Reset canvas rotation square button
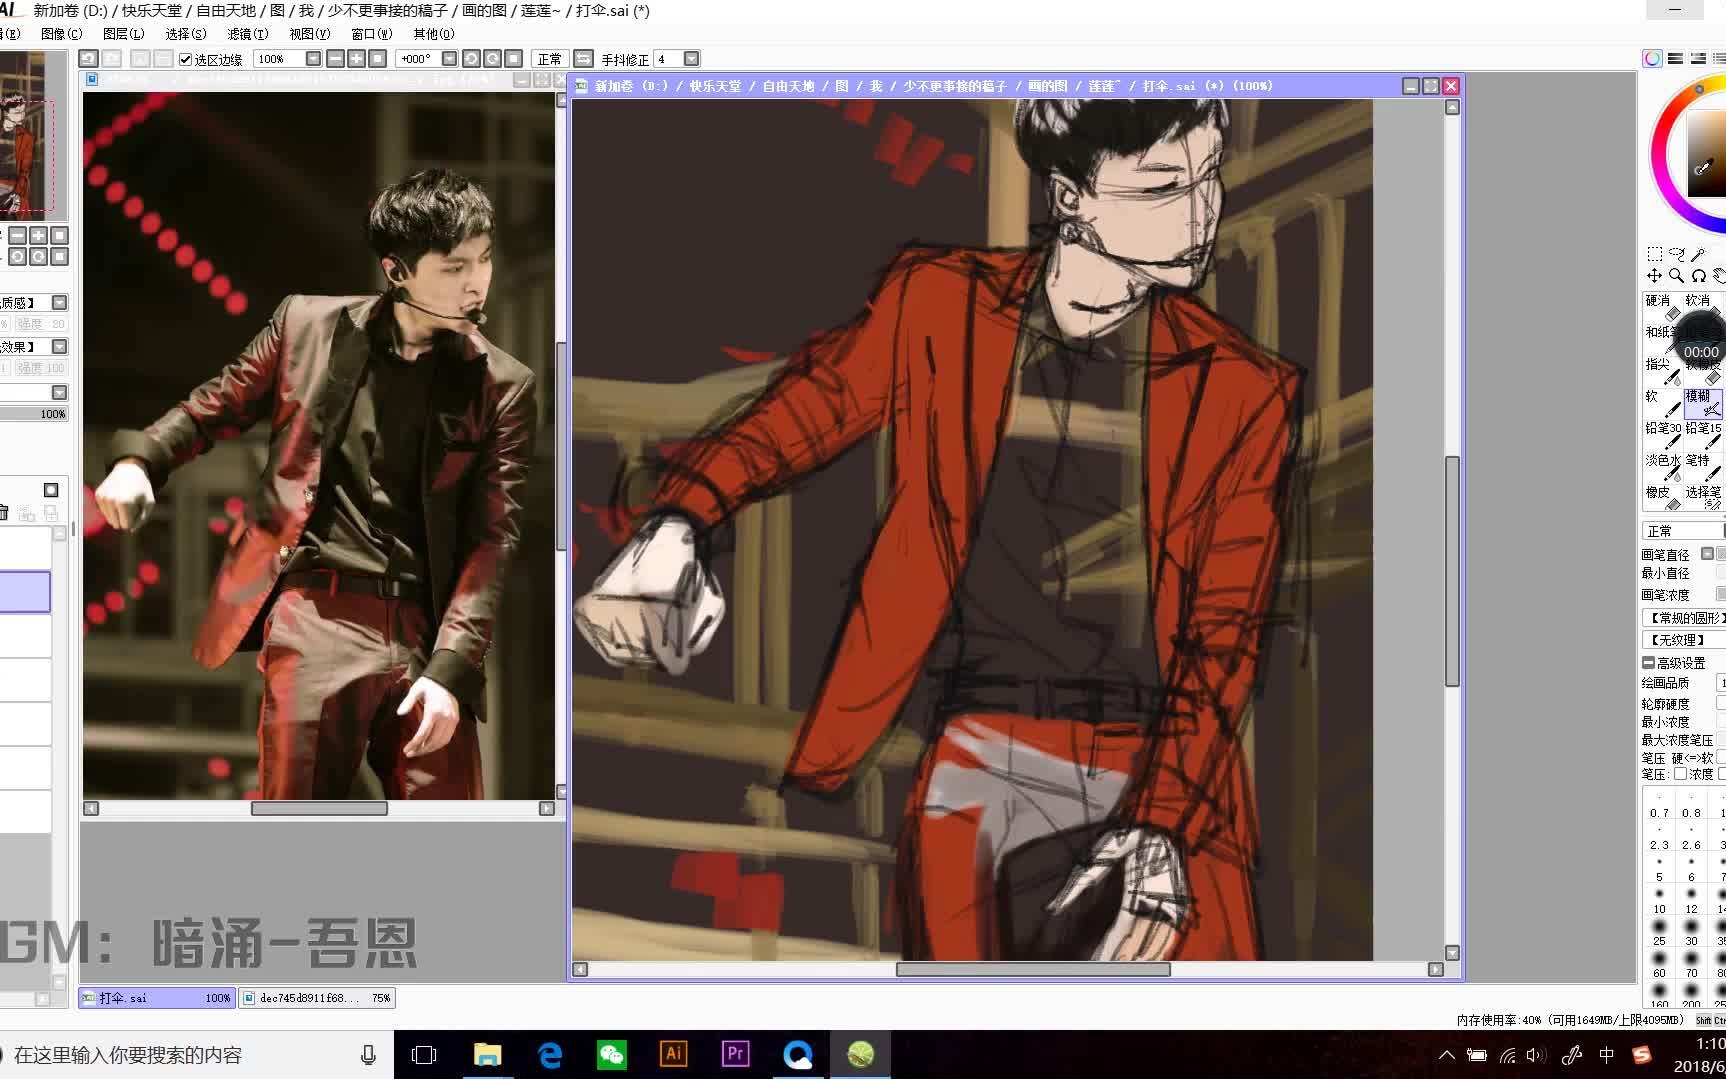This screenshot has height=1079, width=1726. tap(513, 59)
